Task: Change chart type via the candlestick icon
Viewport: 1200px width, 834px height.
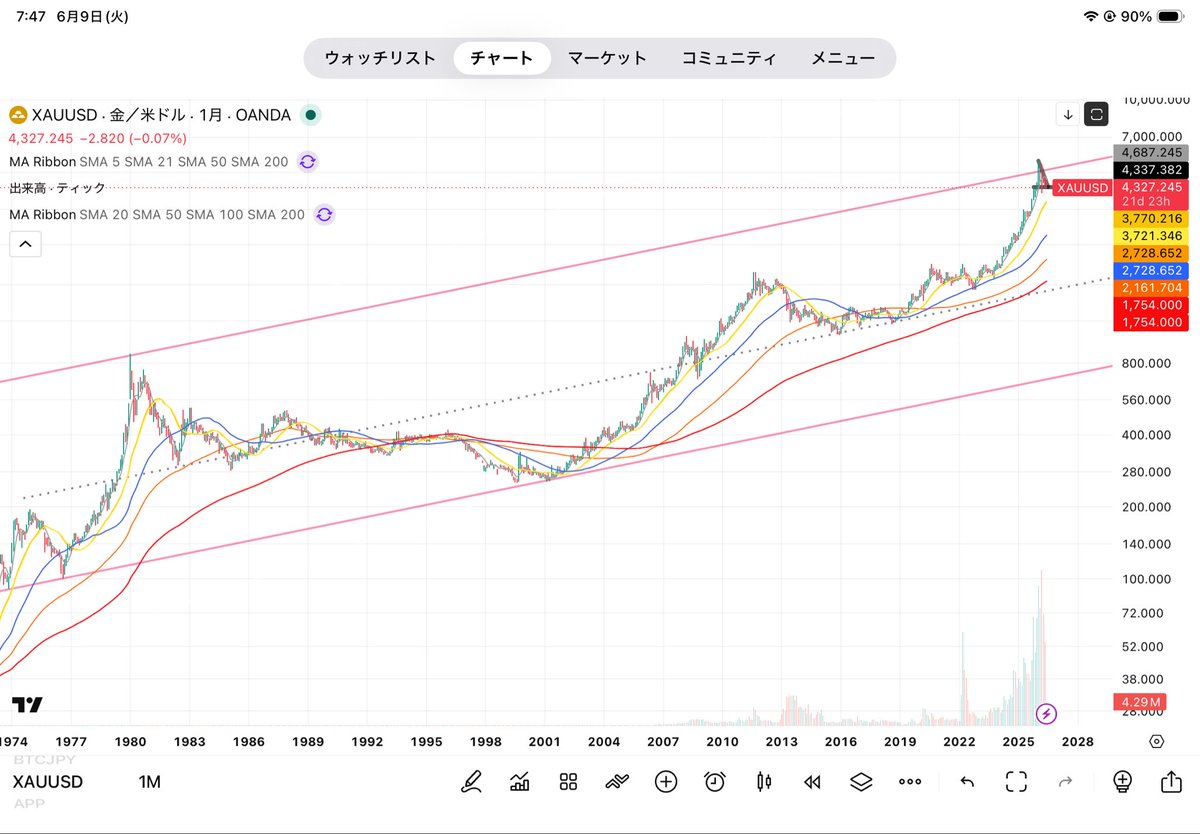Action: pyautogui.click(x=764, y=782)
